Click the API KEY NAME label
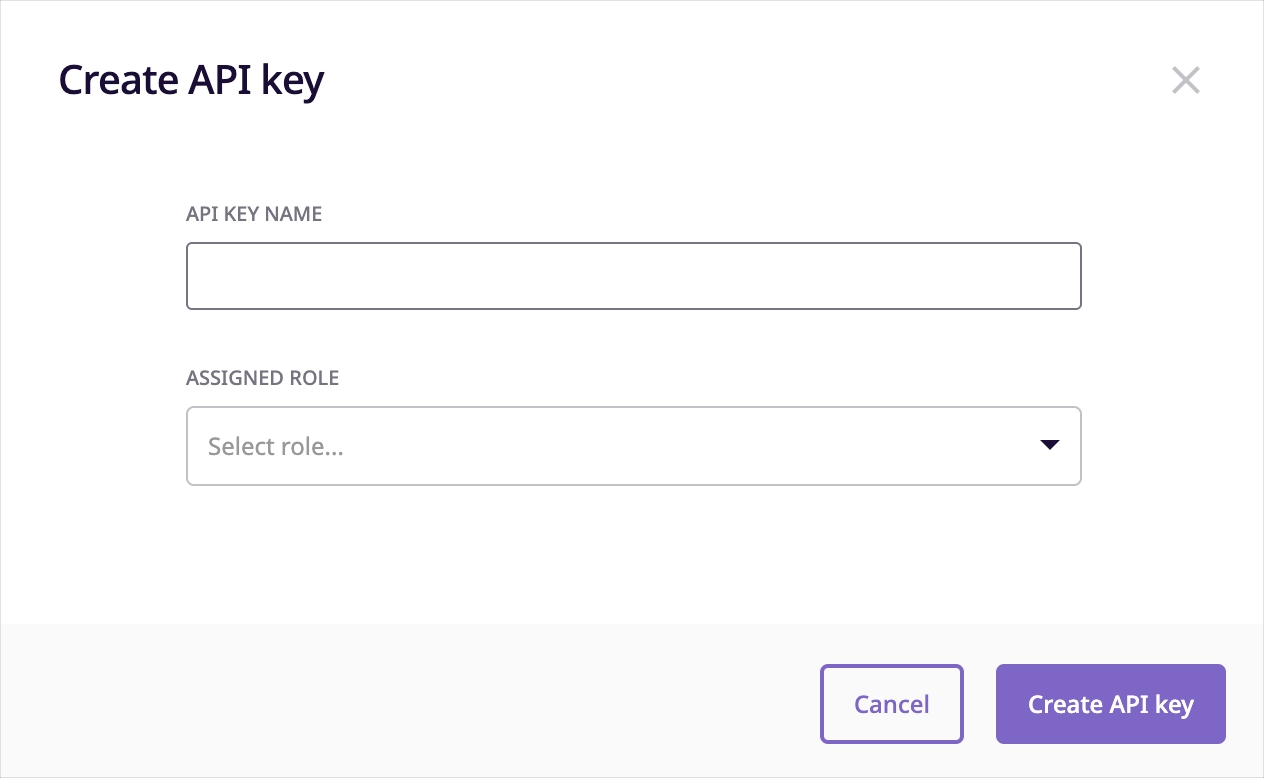The height and width of the screenshot is (778, 1264). tap(254, 214)
